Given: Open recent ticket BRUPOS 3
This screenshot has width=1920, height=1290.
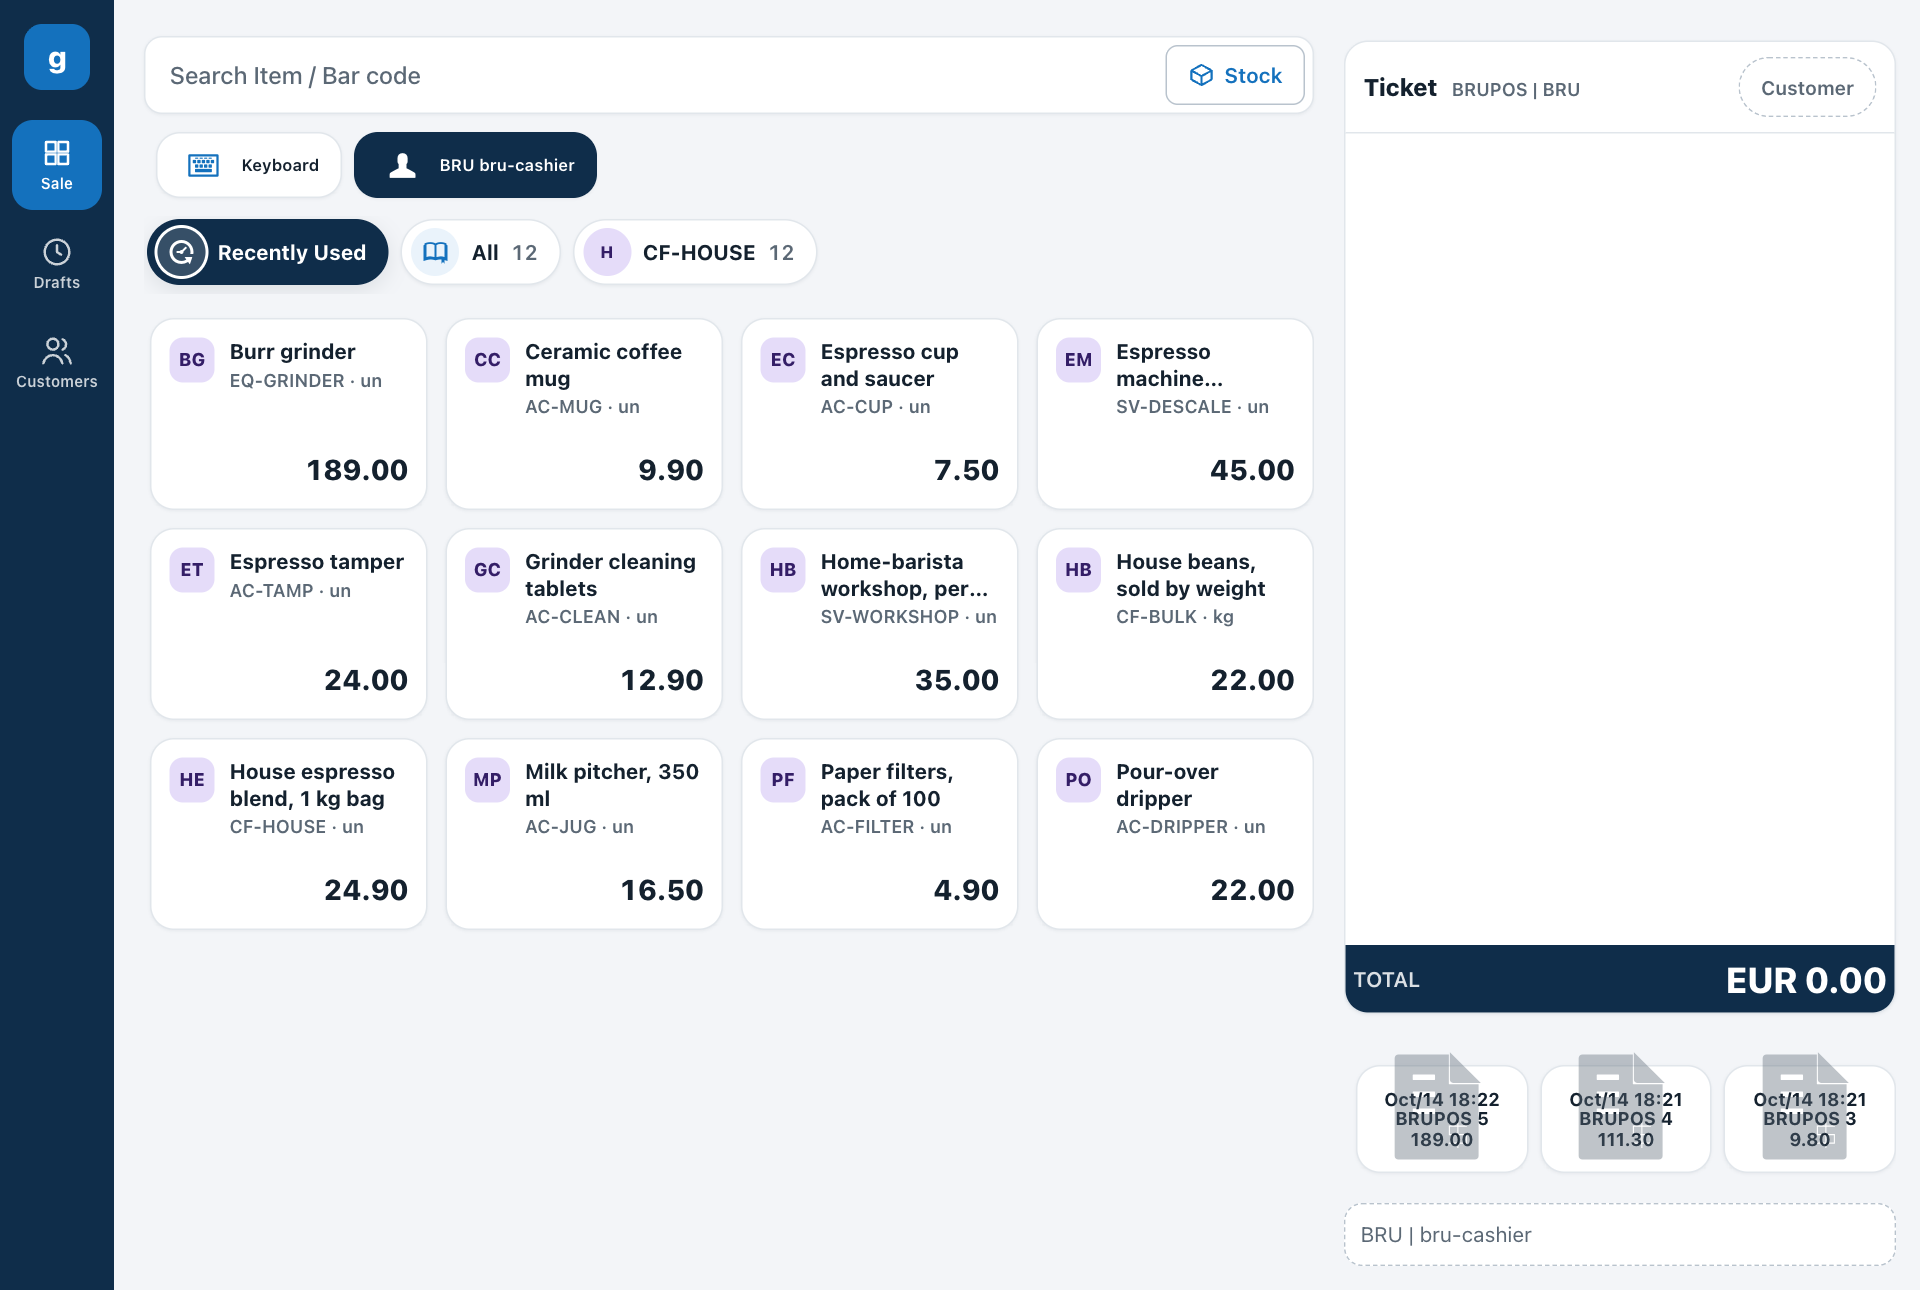Looking at the screenshot, I should click(1810, 1118).
